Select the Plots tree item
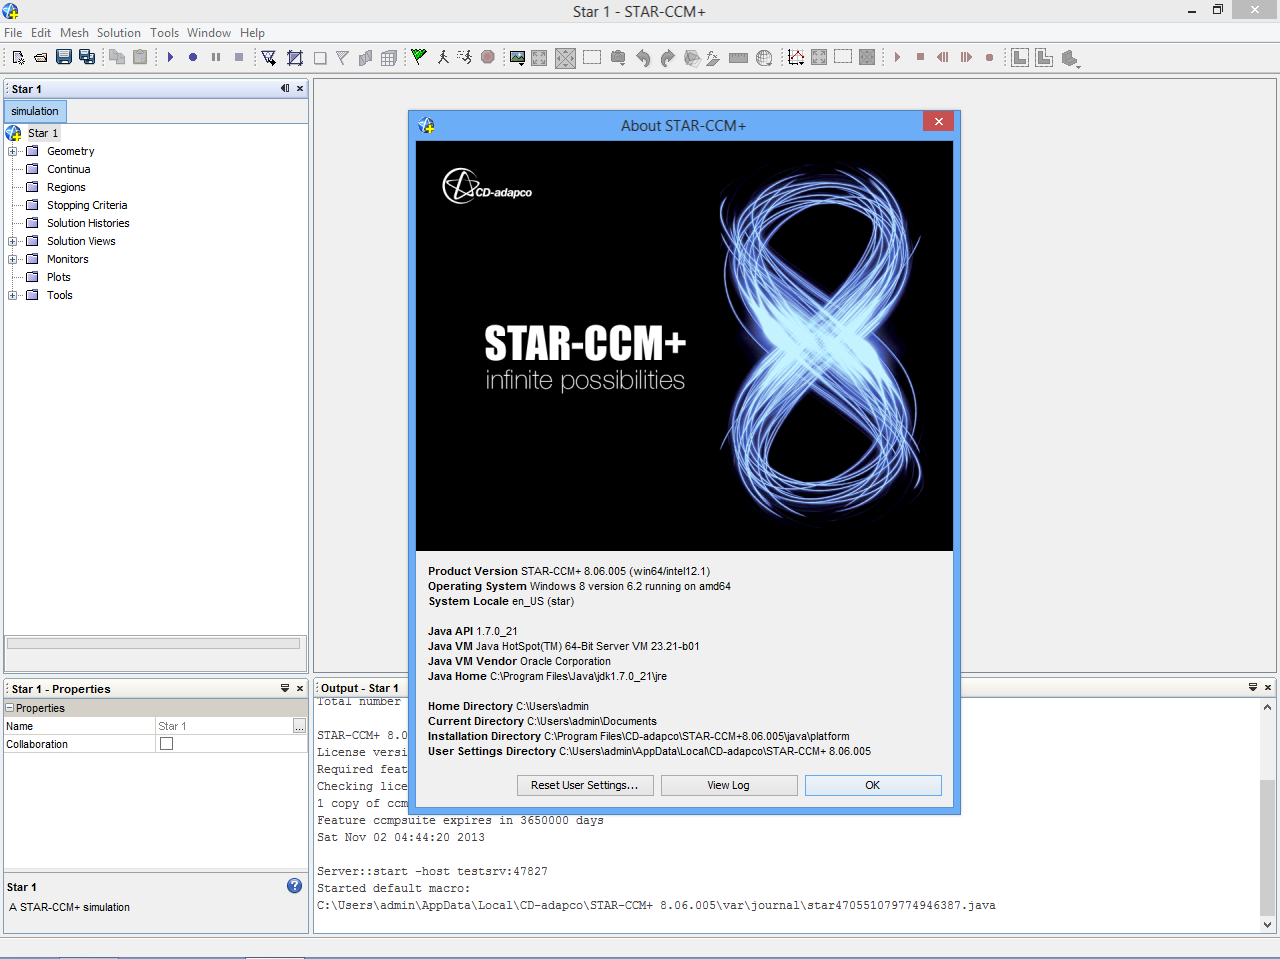The image size is (1280, 959). point(59,278)
